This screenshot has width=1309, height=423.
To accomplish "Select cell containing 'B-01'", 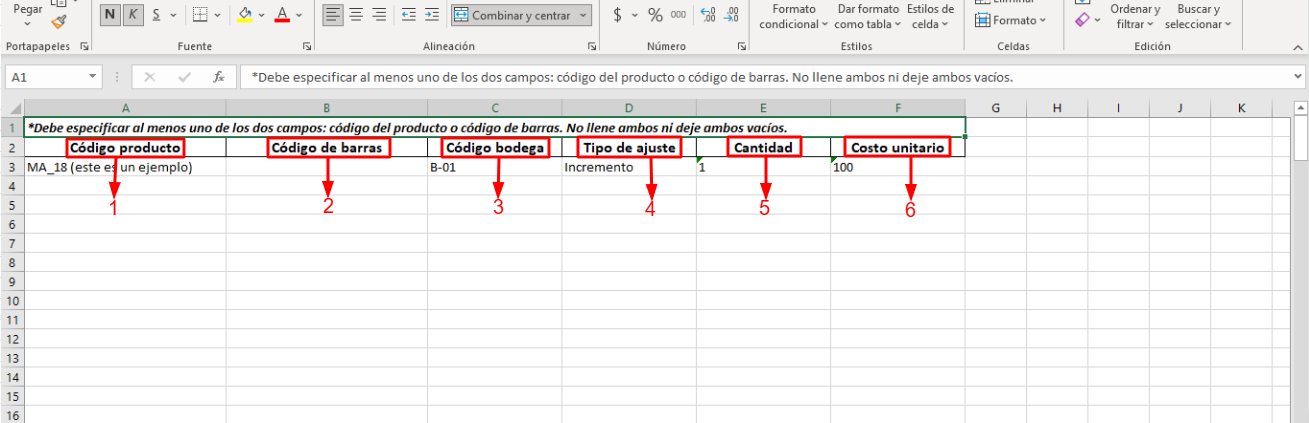I will [495, 167].
